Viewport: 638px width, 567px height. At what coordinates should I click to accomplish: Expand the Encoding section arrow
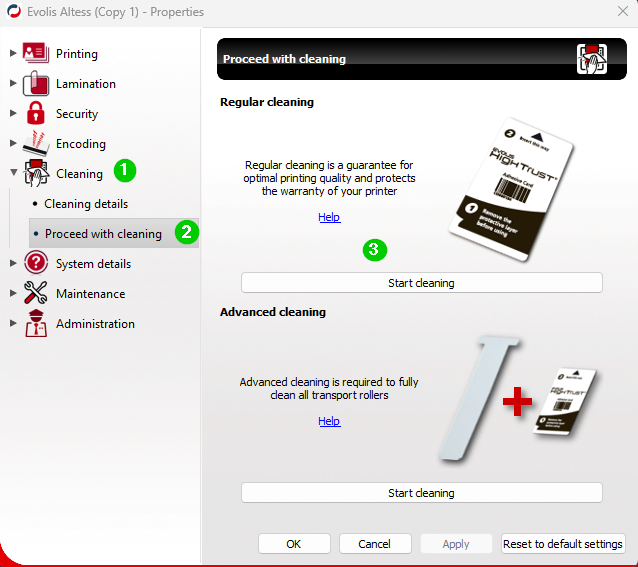click(13, 143)
